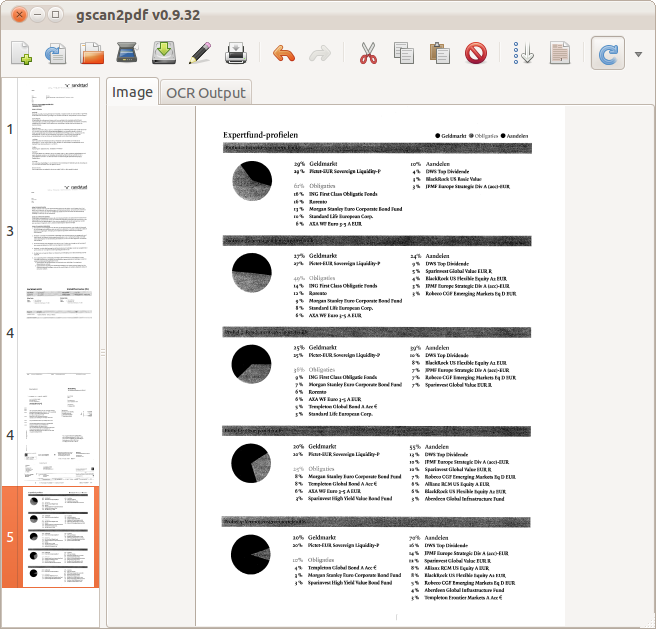
Task: Select page 3 thumbnail
Action: click(x=58, y=231)
